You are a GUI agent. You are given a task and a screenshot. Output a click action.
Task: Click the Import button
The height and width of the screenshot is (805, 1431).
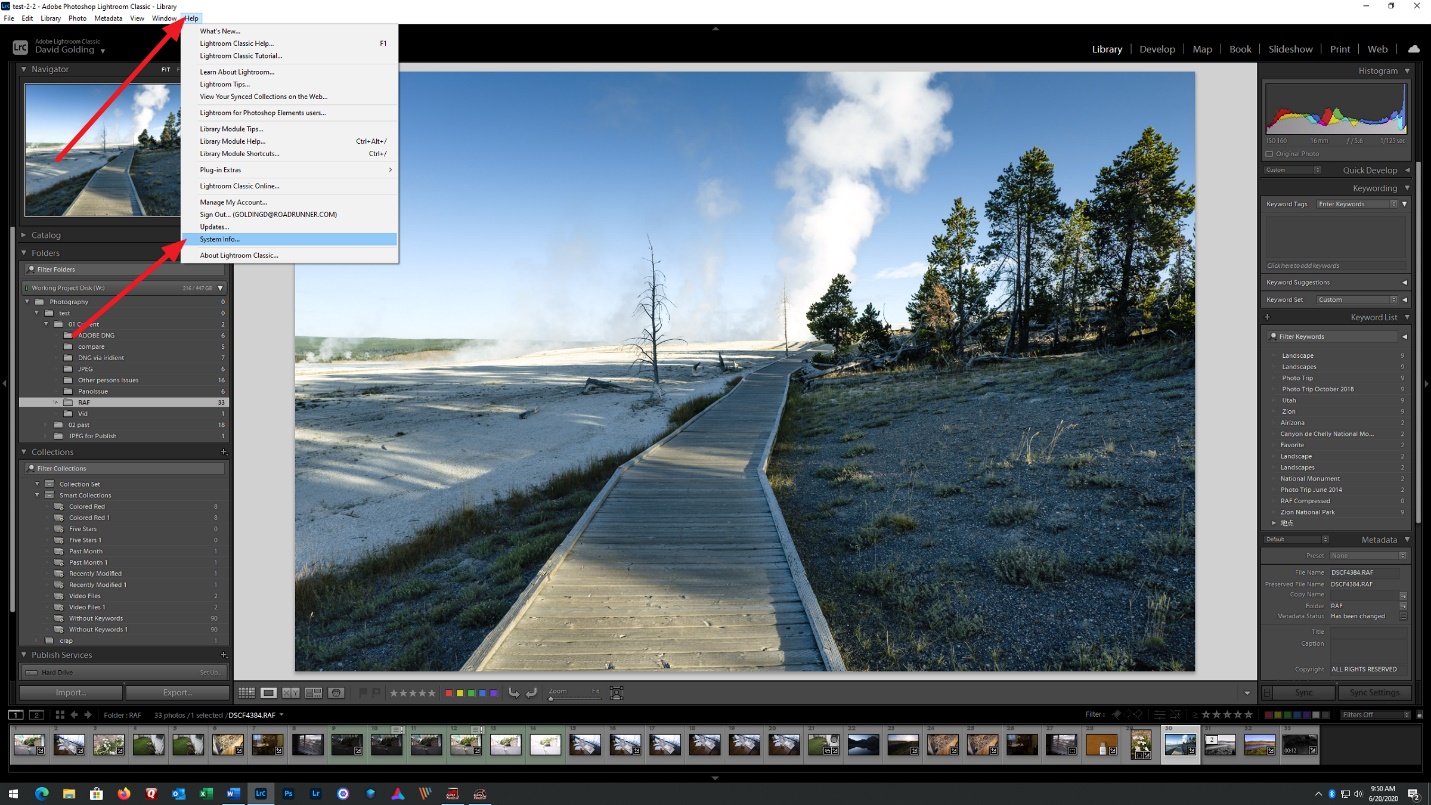[70, 692]
